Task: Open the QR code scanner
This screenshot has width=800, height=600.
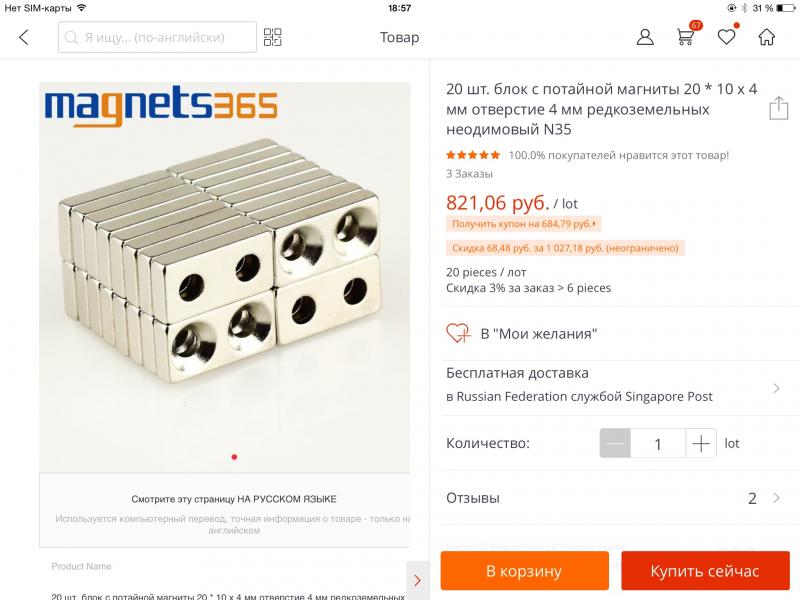Action: point(273,38)
